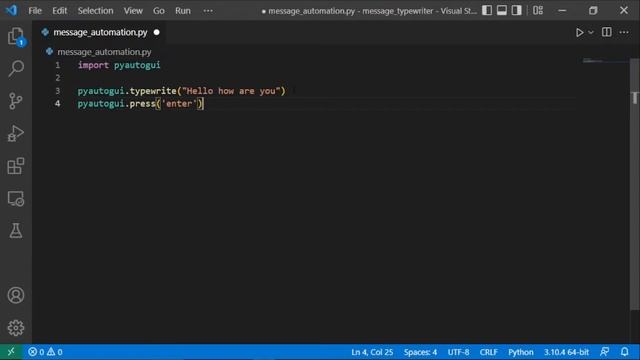Open the Edit menu
Image resolution: width=640 pixels, height=360 pixels.
(59, 11)
